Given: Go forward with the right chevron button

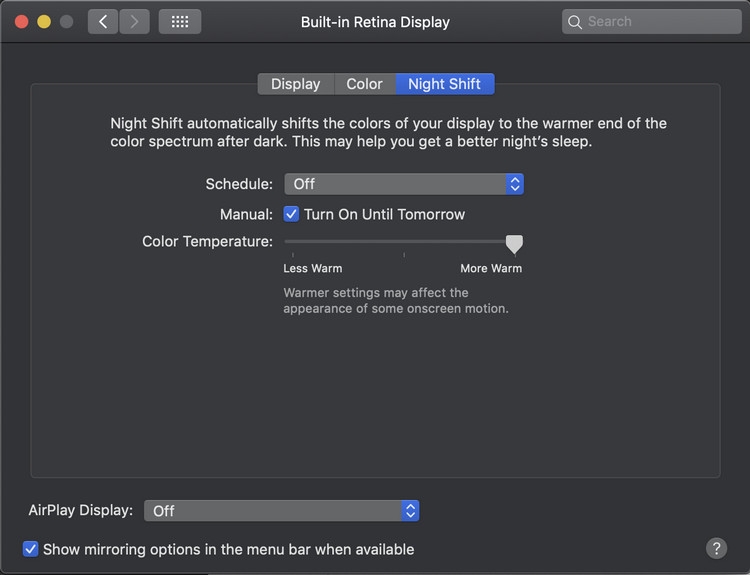Looking at the screenshot, I should [x=134, y=21].
